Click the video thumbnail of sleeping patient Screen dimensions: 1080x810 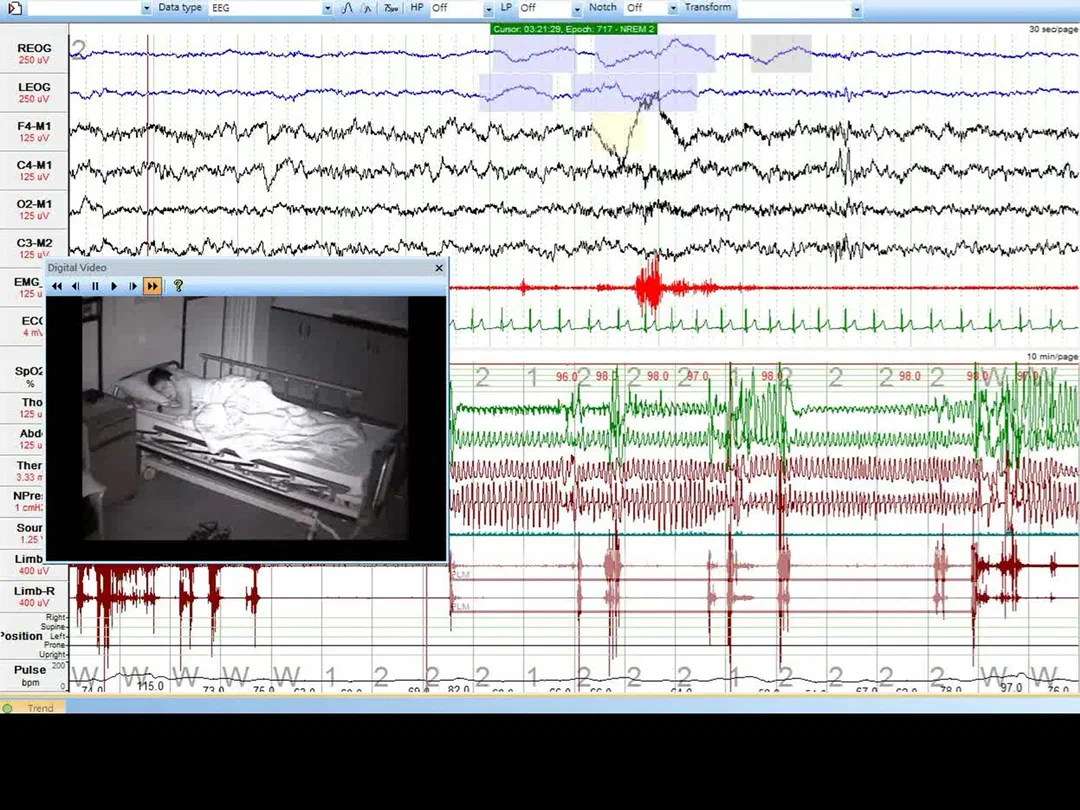coord(245,418)
